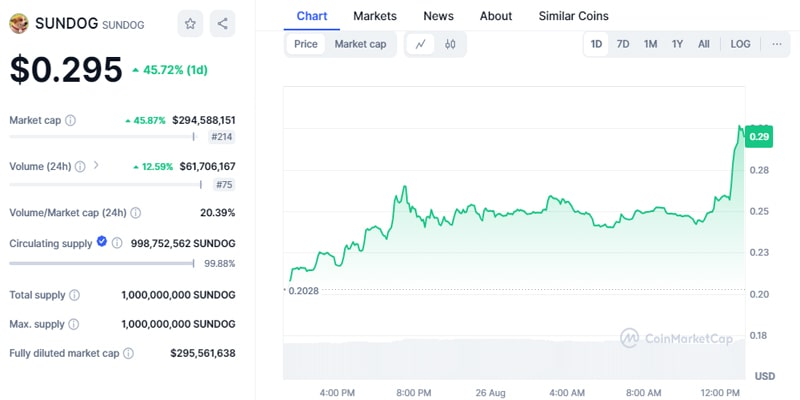Select the 1Y time range
The height and width of the screenshot is (400, 800).
click(x=677, y=44)
